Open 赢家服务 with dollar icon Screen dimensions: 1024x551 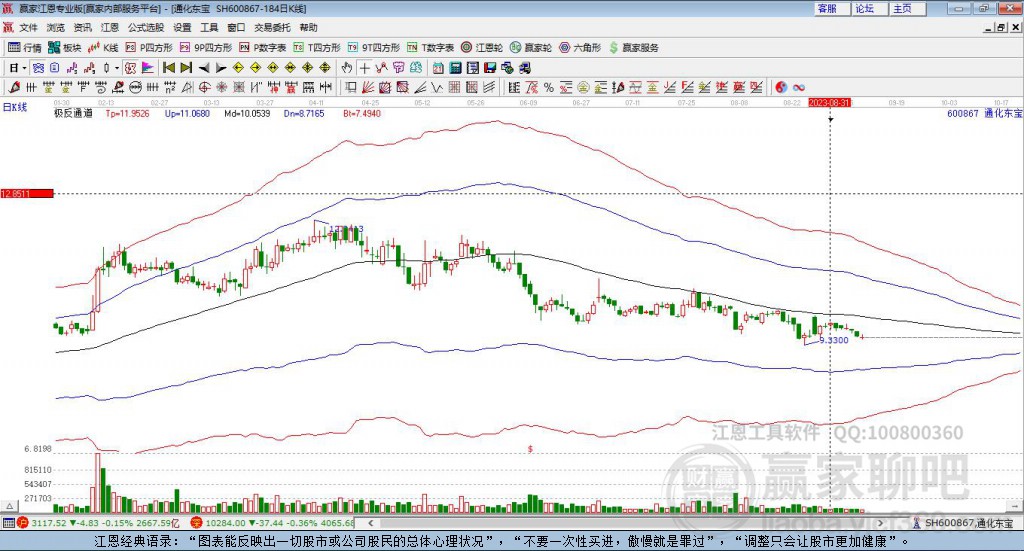(633, 48)
